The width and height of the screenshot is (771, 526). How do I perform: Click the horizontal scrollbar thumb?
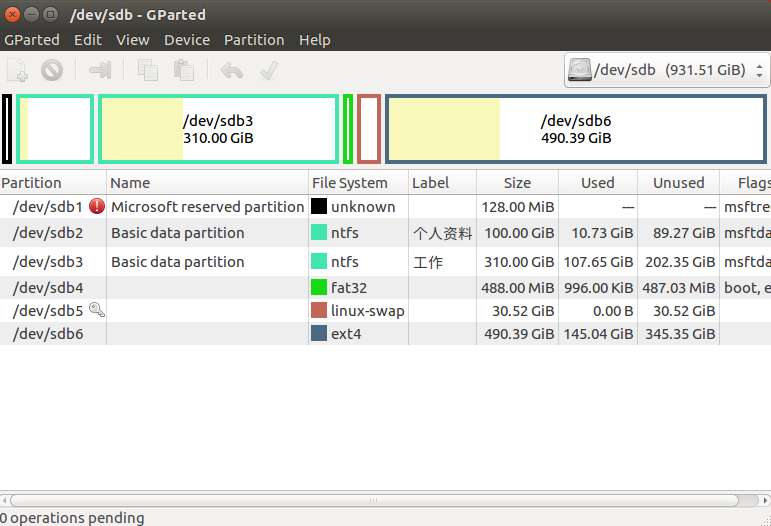(374, 500)
